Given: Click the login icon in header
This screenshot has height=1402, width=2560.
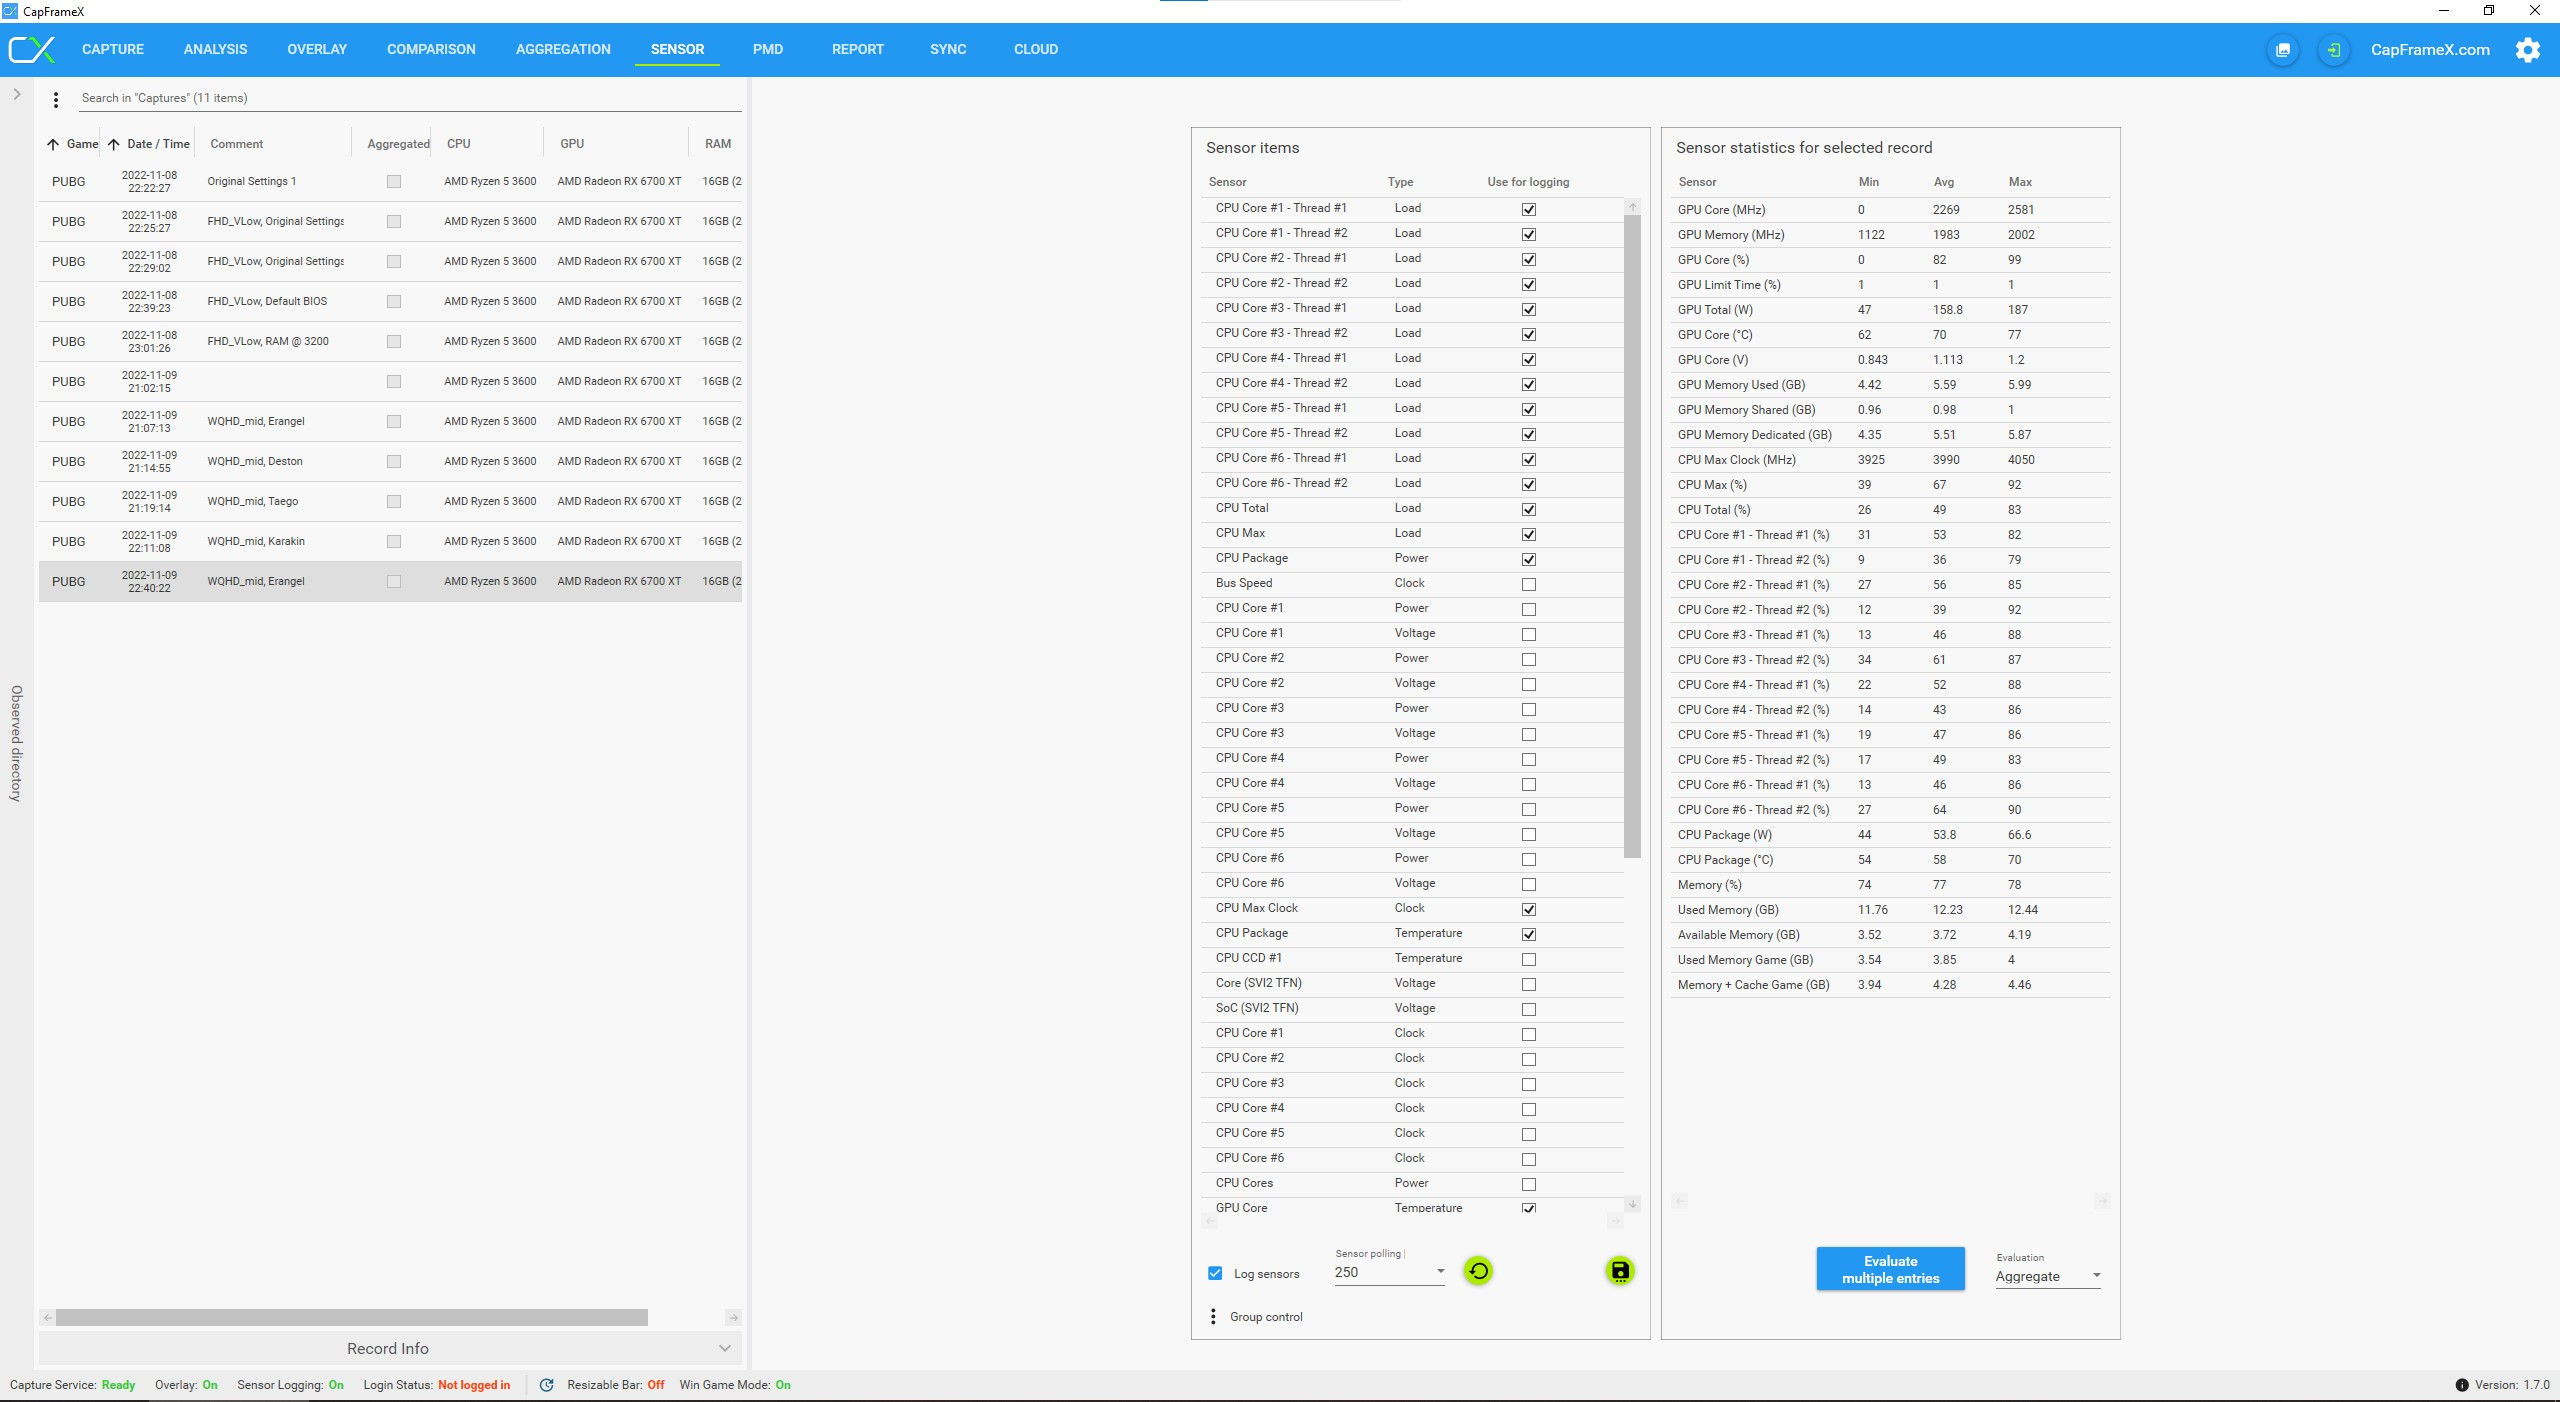Looking at the screenshot, I should click(2333, 50).
